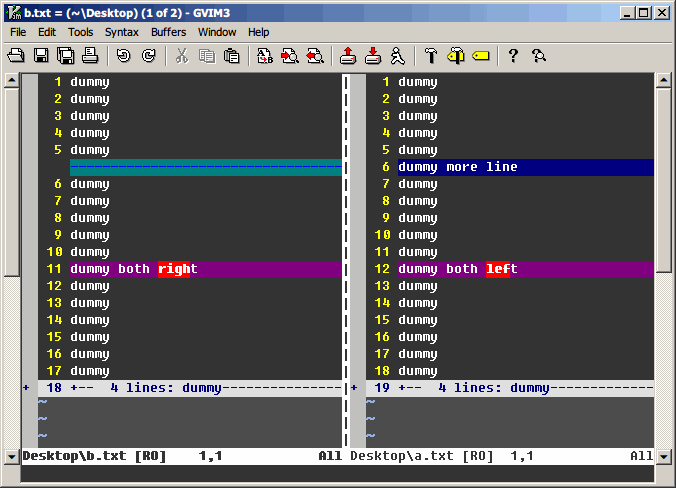The height and width of the screenshot is (488, 676).
Task: Undo the last change via the toolbar
Action: pos(124,56)
